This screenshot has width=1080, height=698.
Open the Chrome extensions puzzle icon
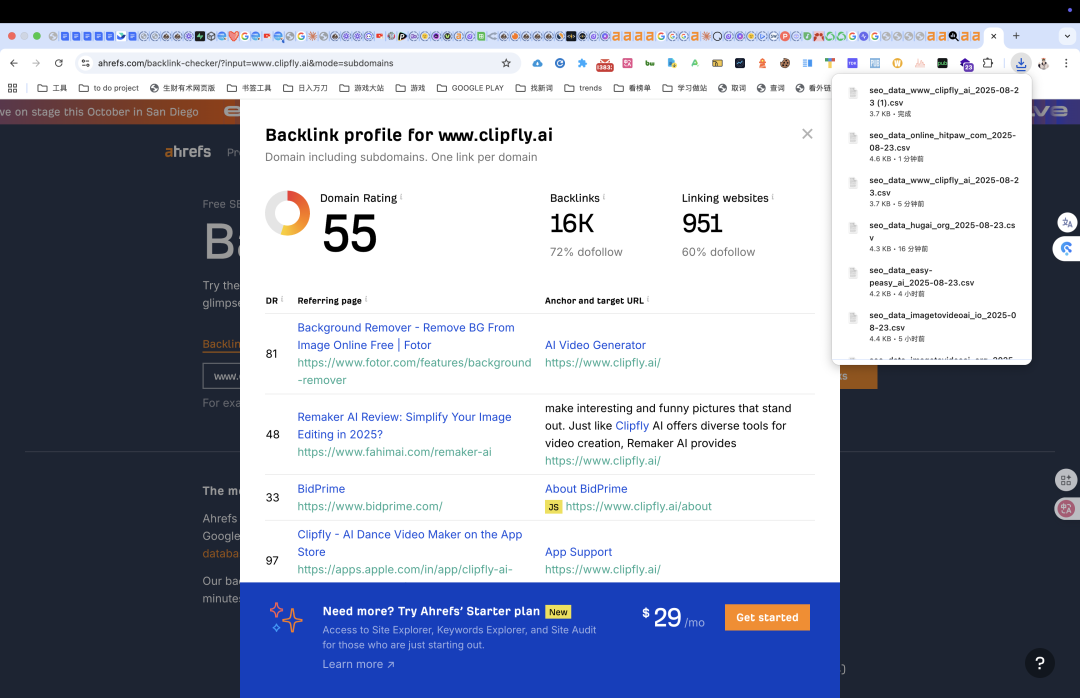988,63
